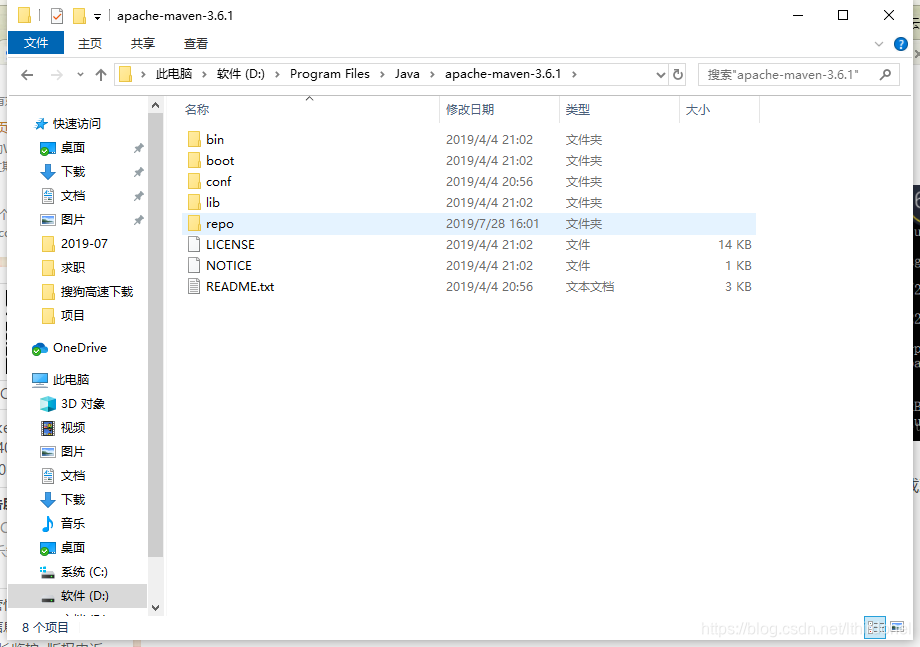The width and height of the screenshot is (920, 647).
Task: Switch to details view layout icon
Action: (x=875, y=628)
